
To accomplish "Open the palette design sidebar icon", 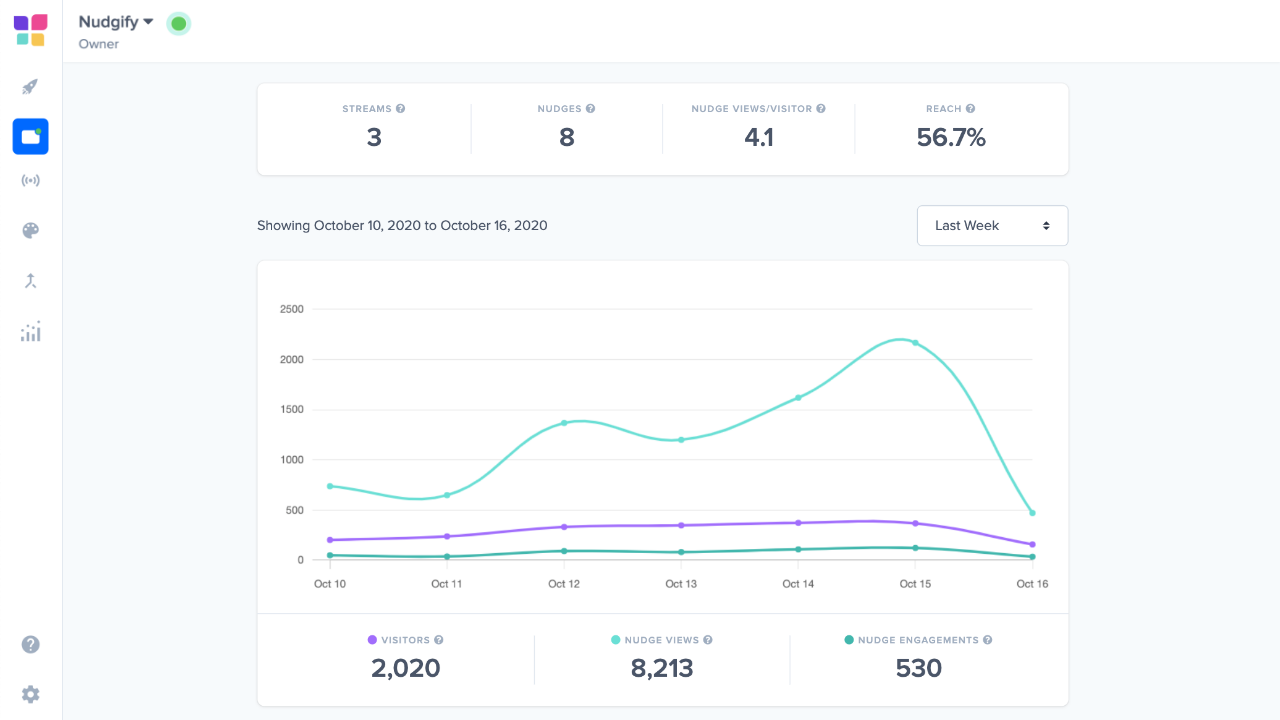I will click(x=30, y=231).
